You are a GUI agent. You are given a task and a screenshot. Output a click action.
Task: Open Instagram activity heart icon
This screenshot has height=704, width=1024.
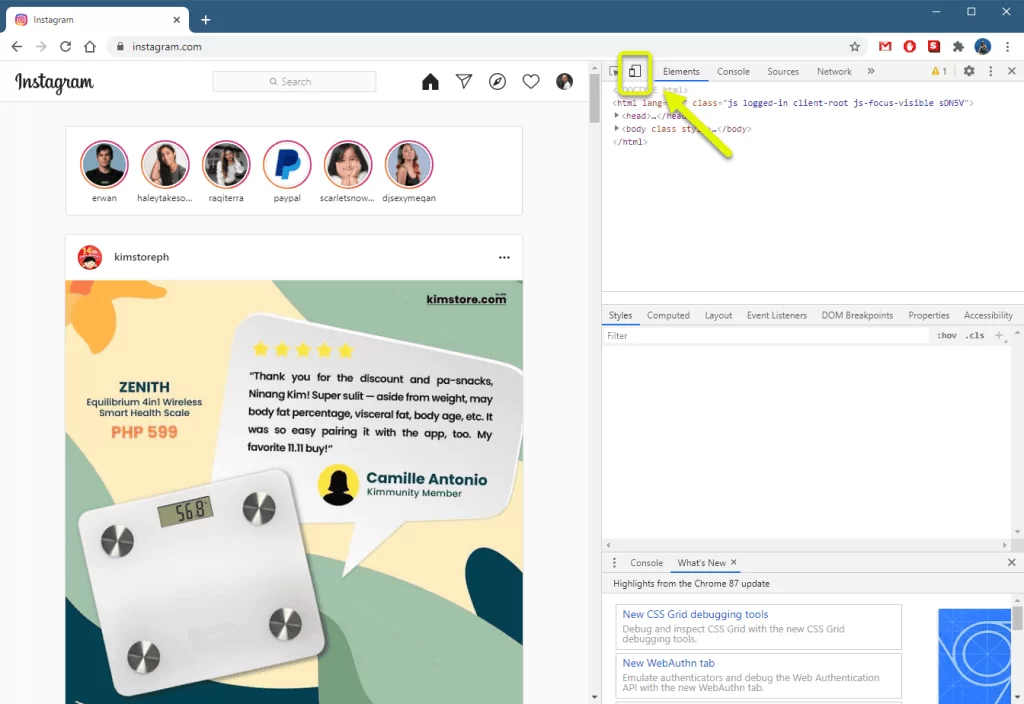tap(531, 82)
